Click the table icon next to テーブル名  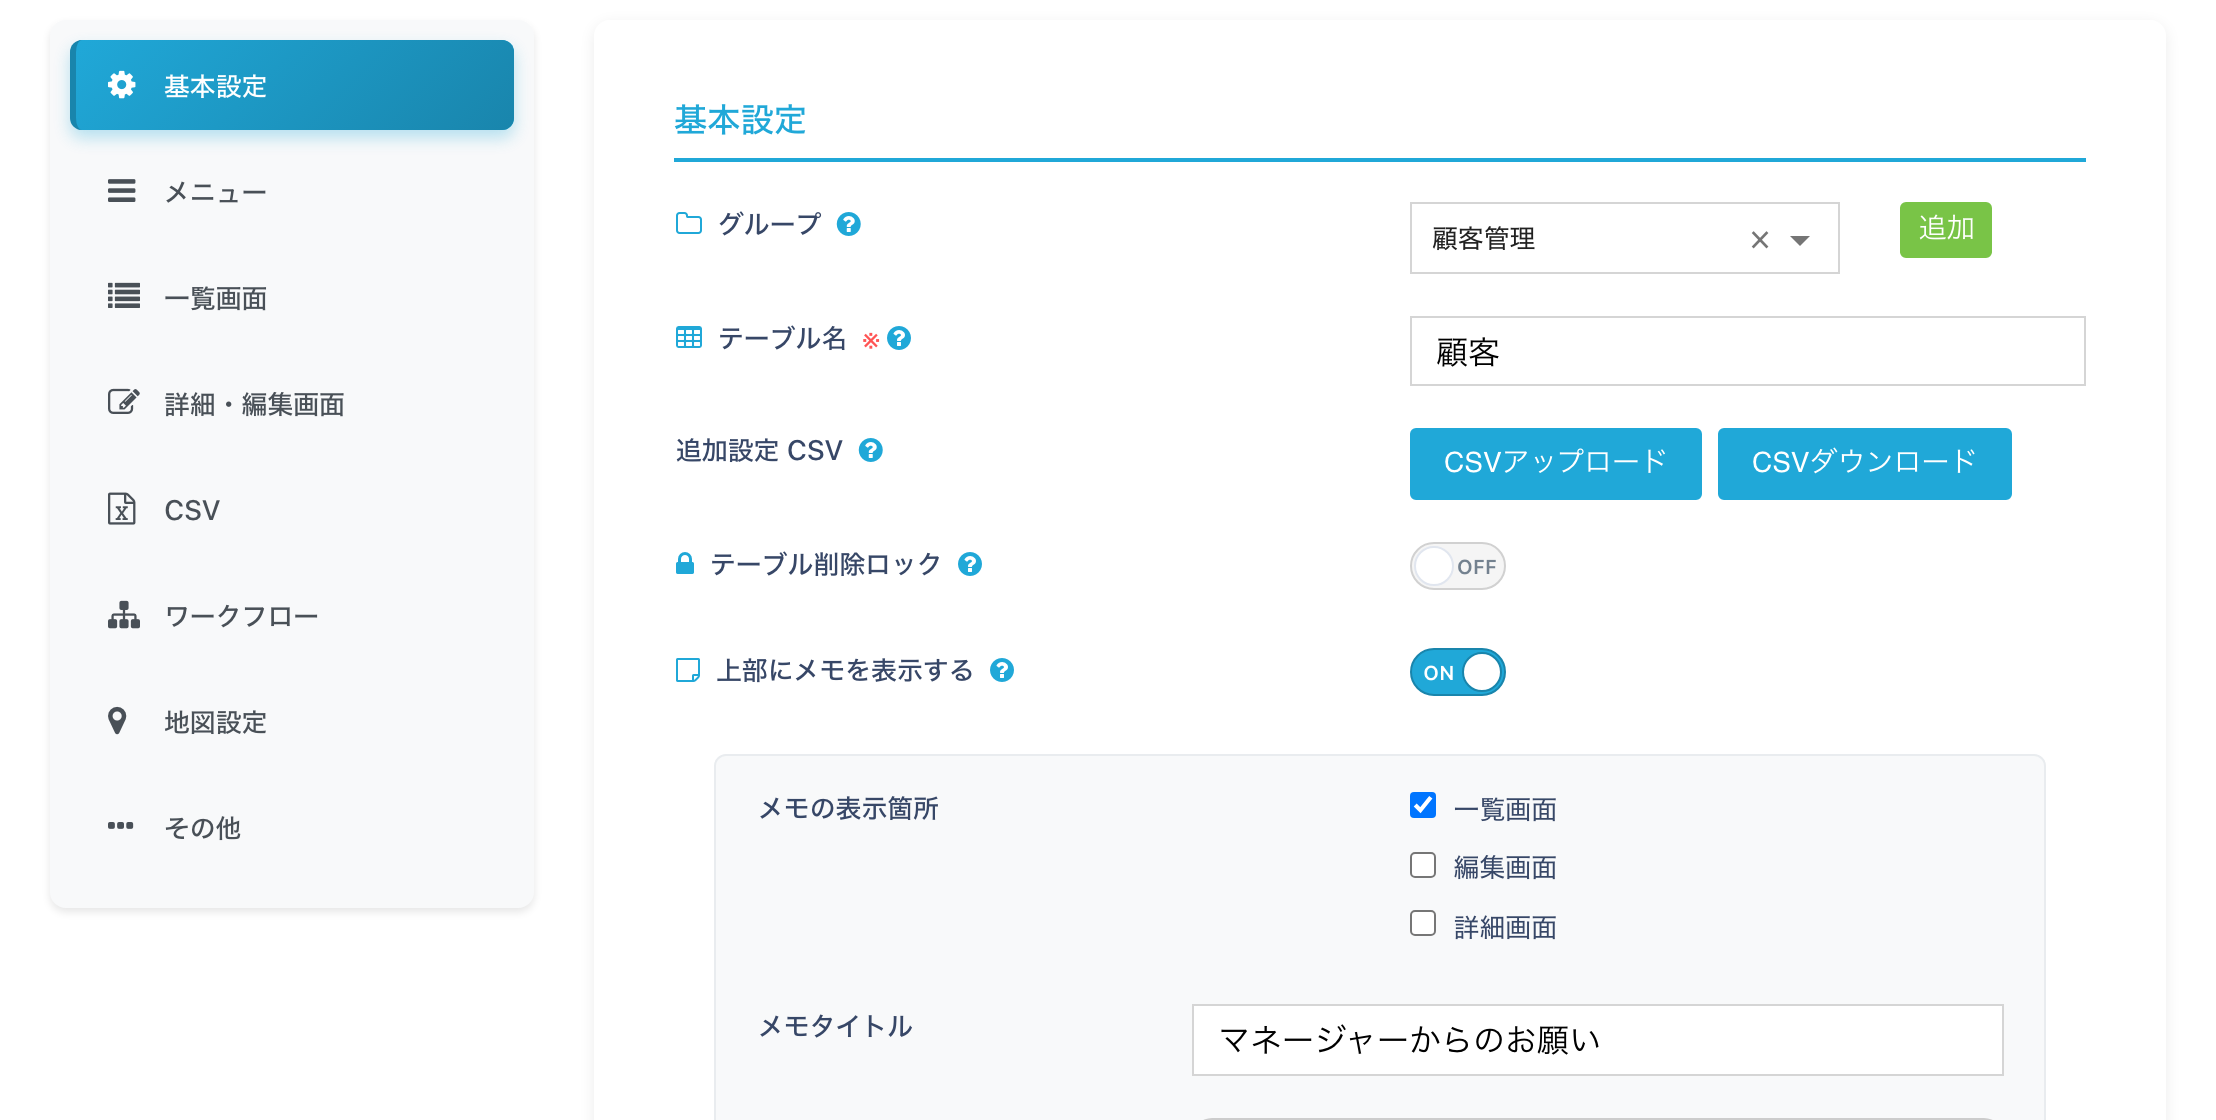(x=689, y=338)
